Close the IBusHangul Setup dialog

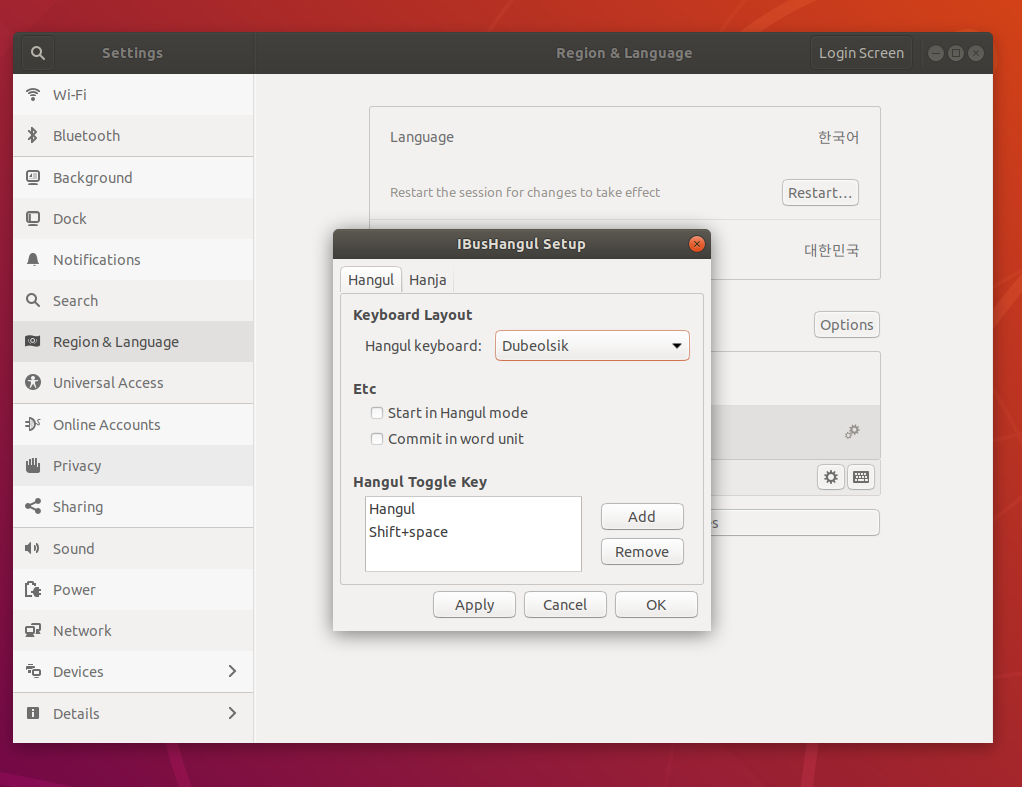coord(697,244)
